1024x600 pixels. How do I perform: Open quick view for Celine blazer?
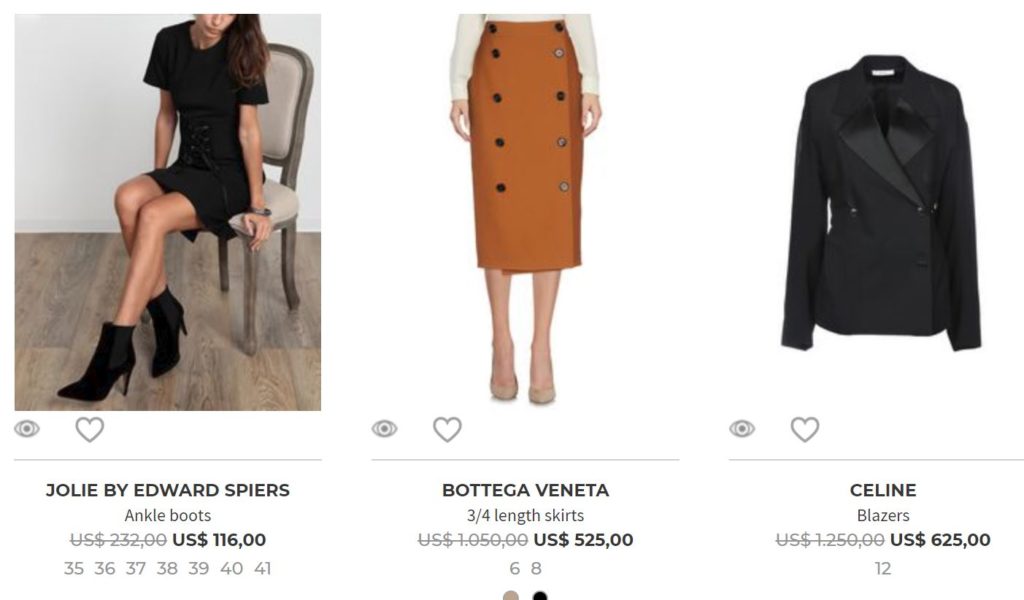[742, 429]
